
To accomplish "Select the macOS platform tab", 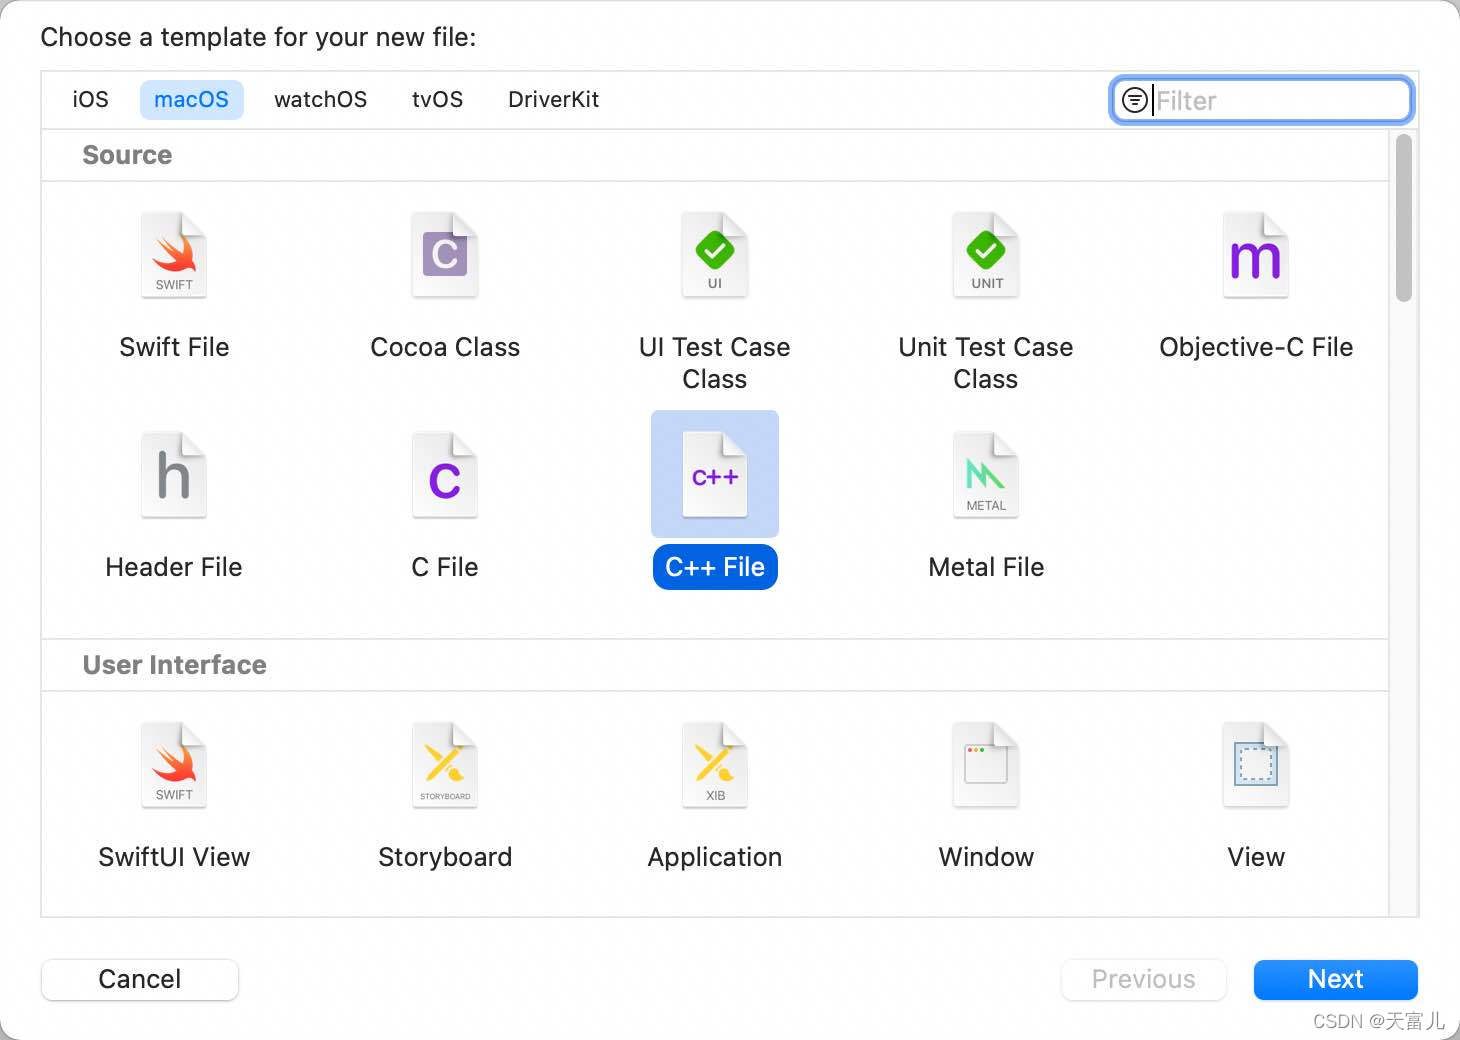I will 191,100.
